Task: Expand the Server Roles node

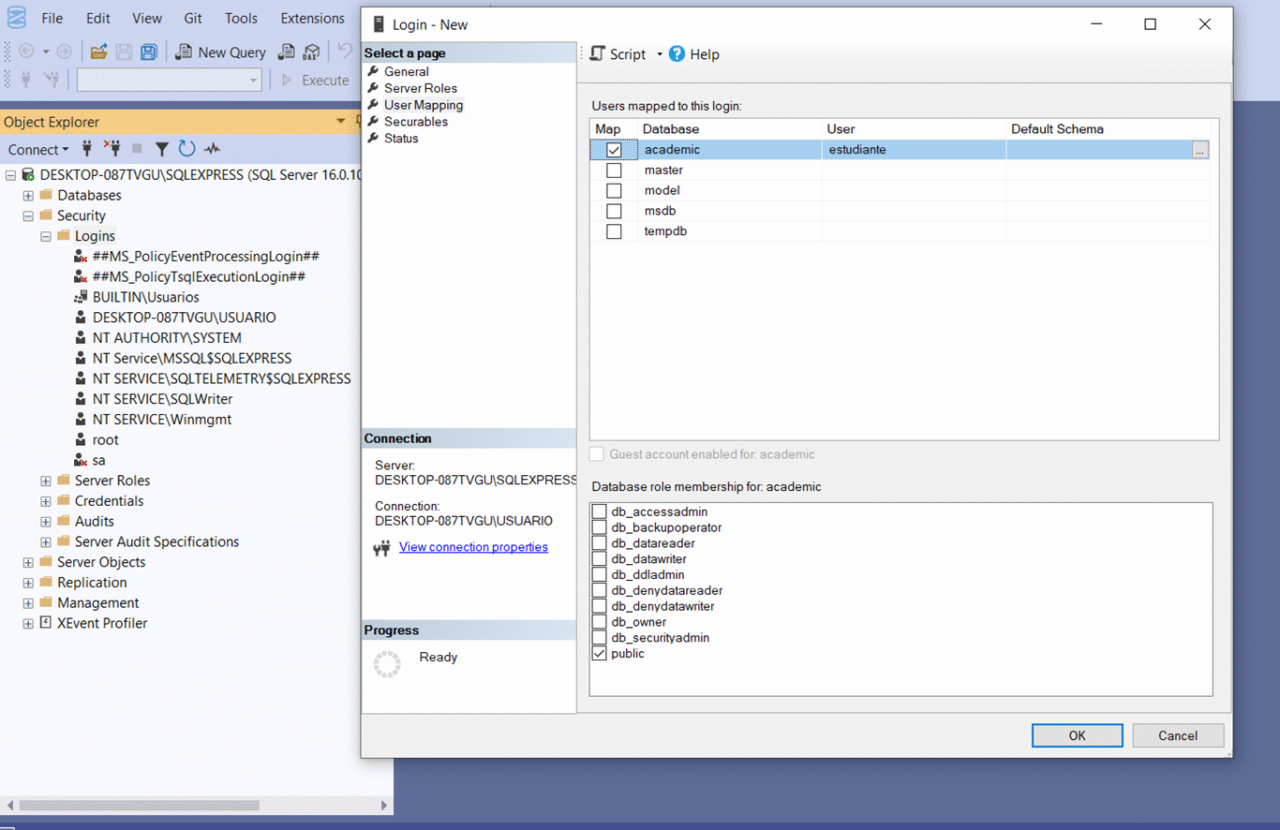Action: click(x=46, y=481)
